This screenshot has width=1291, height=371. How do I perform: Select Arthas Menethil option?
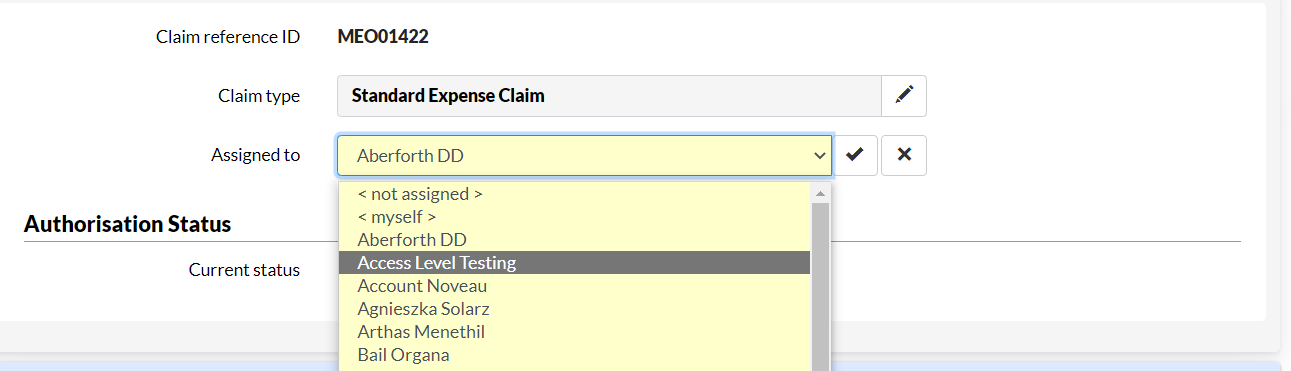pyautogui.click(x=574, y=332)
